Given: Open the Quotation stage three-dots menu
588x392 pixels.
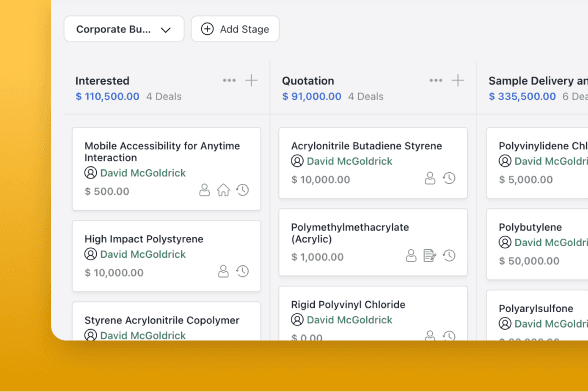Looking at the screenshot, I should [436, 80].
